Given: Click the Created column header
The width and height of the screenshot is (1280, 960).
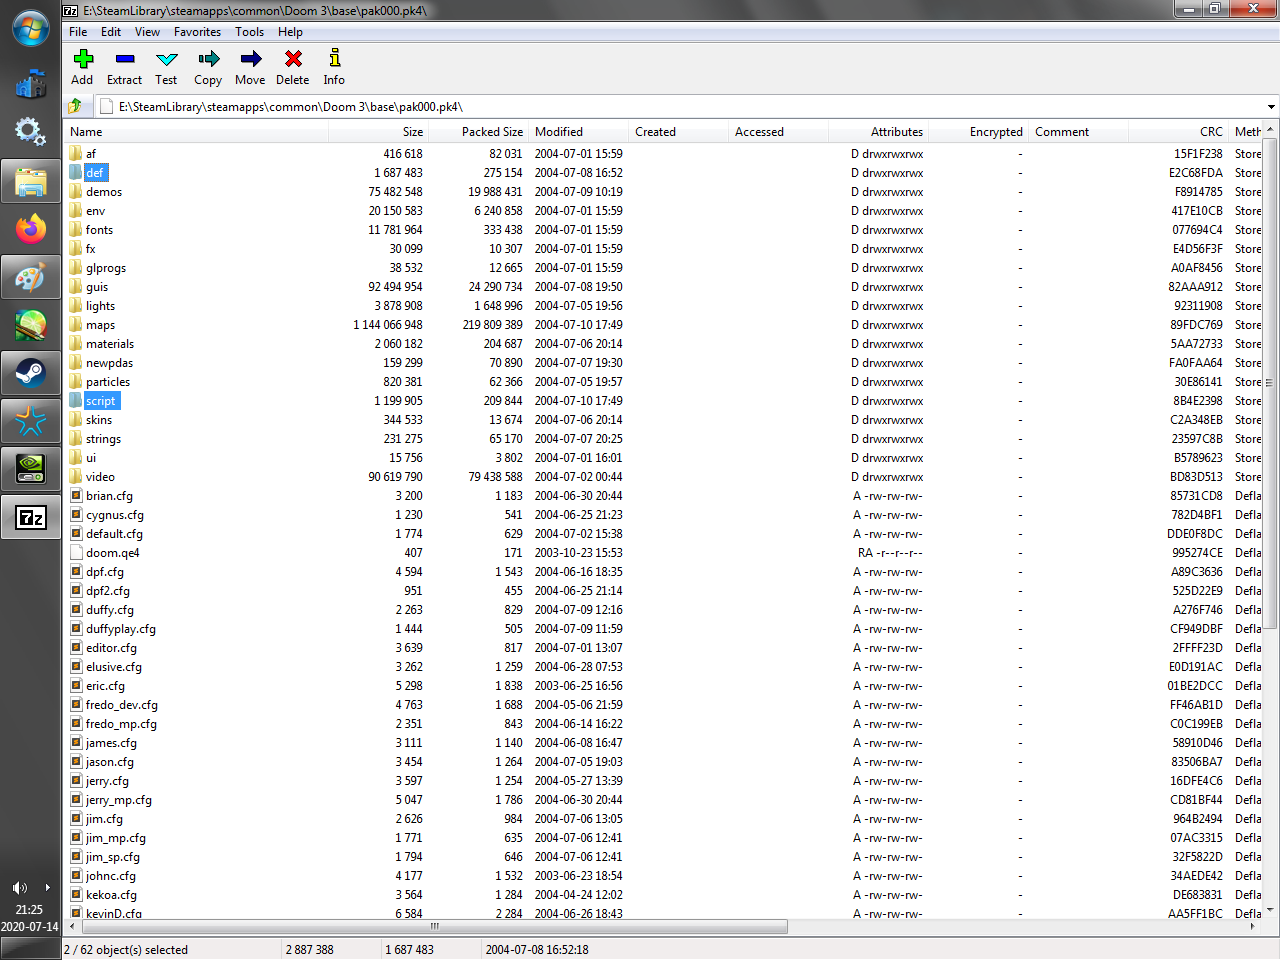Looking at the screenshot, I should pyautogui.click(x=678, y=132).
